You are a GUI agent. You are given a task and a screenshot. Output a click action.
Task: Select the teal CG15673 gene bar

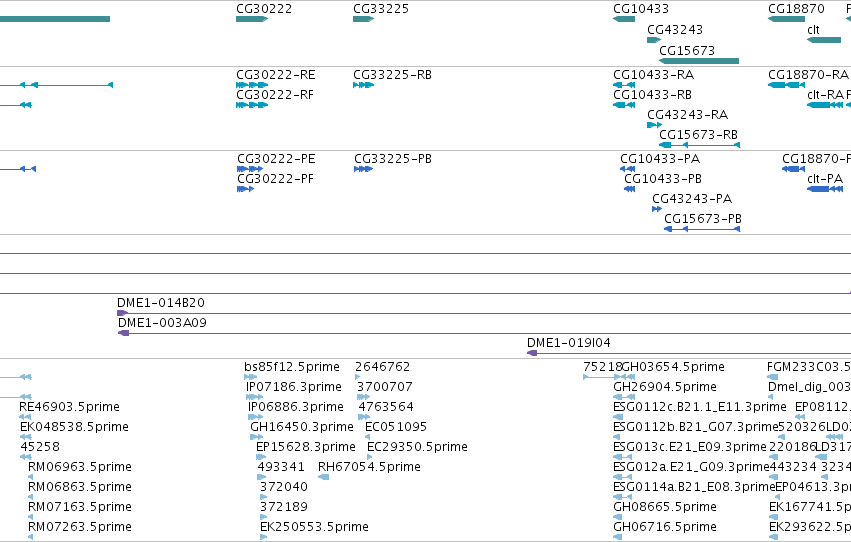point(699,61)
